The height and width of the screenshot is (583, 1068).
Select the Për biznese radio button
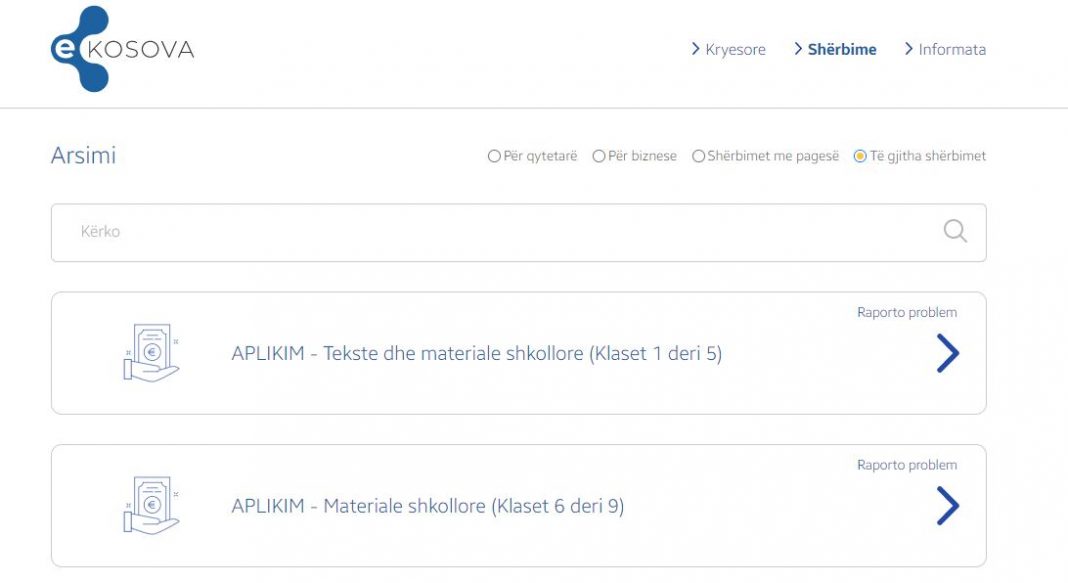click(599, 156)
